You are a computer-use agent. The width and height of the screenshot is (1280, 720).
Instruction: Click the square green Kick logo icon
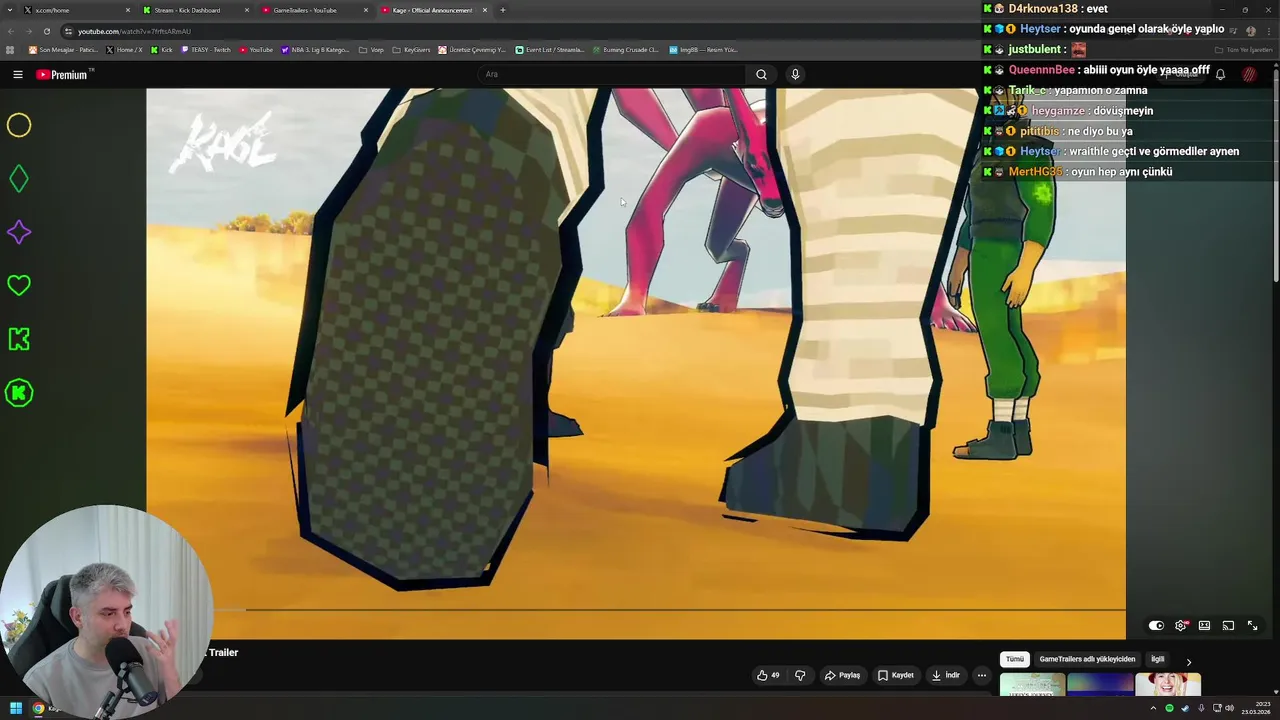[x=19, y=339]
